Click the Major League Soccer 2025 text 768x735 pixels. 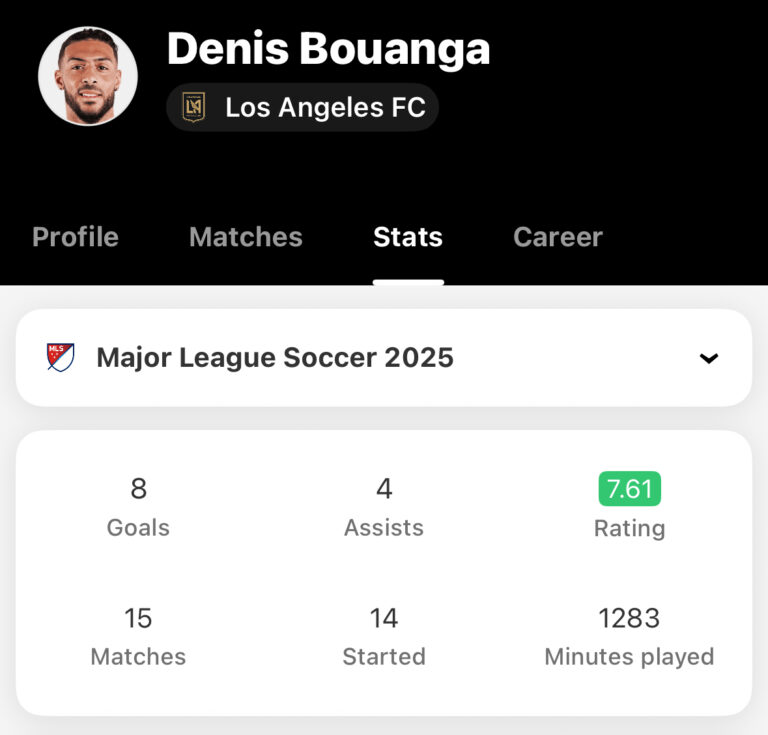[275, 357]
